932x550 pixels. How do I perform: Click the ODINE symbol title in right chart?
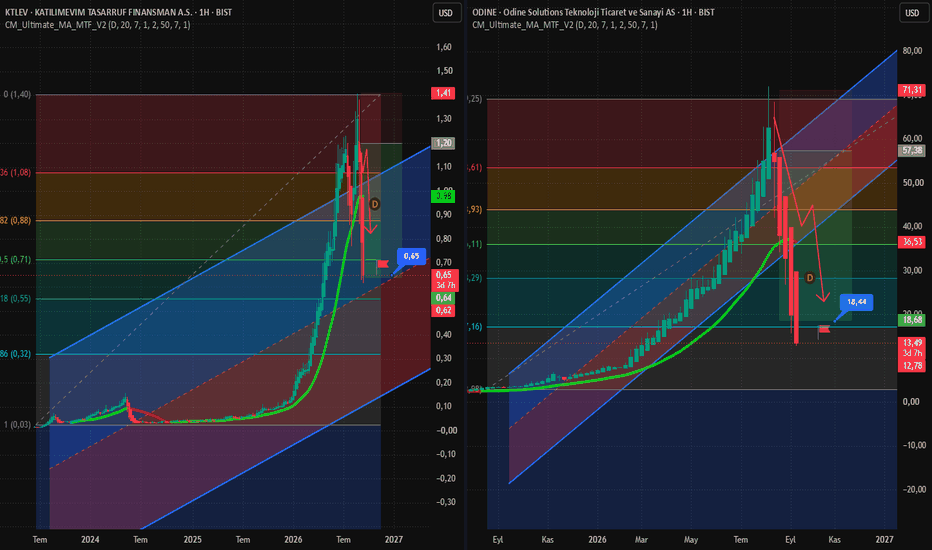(x=593, y=12)
